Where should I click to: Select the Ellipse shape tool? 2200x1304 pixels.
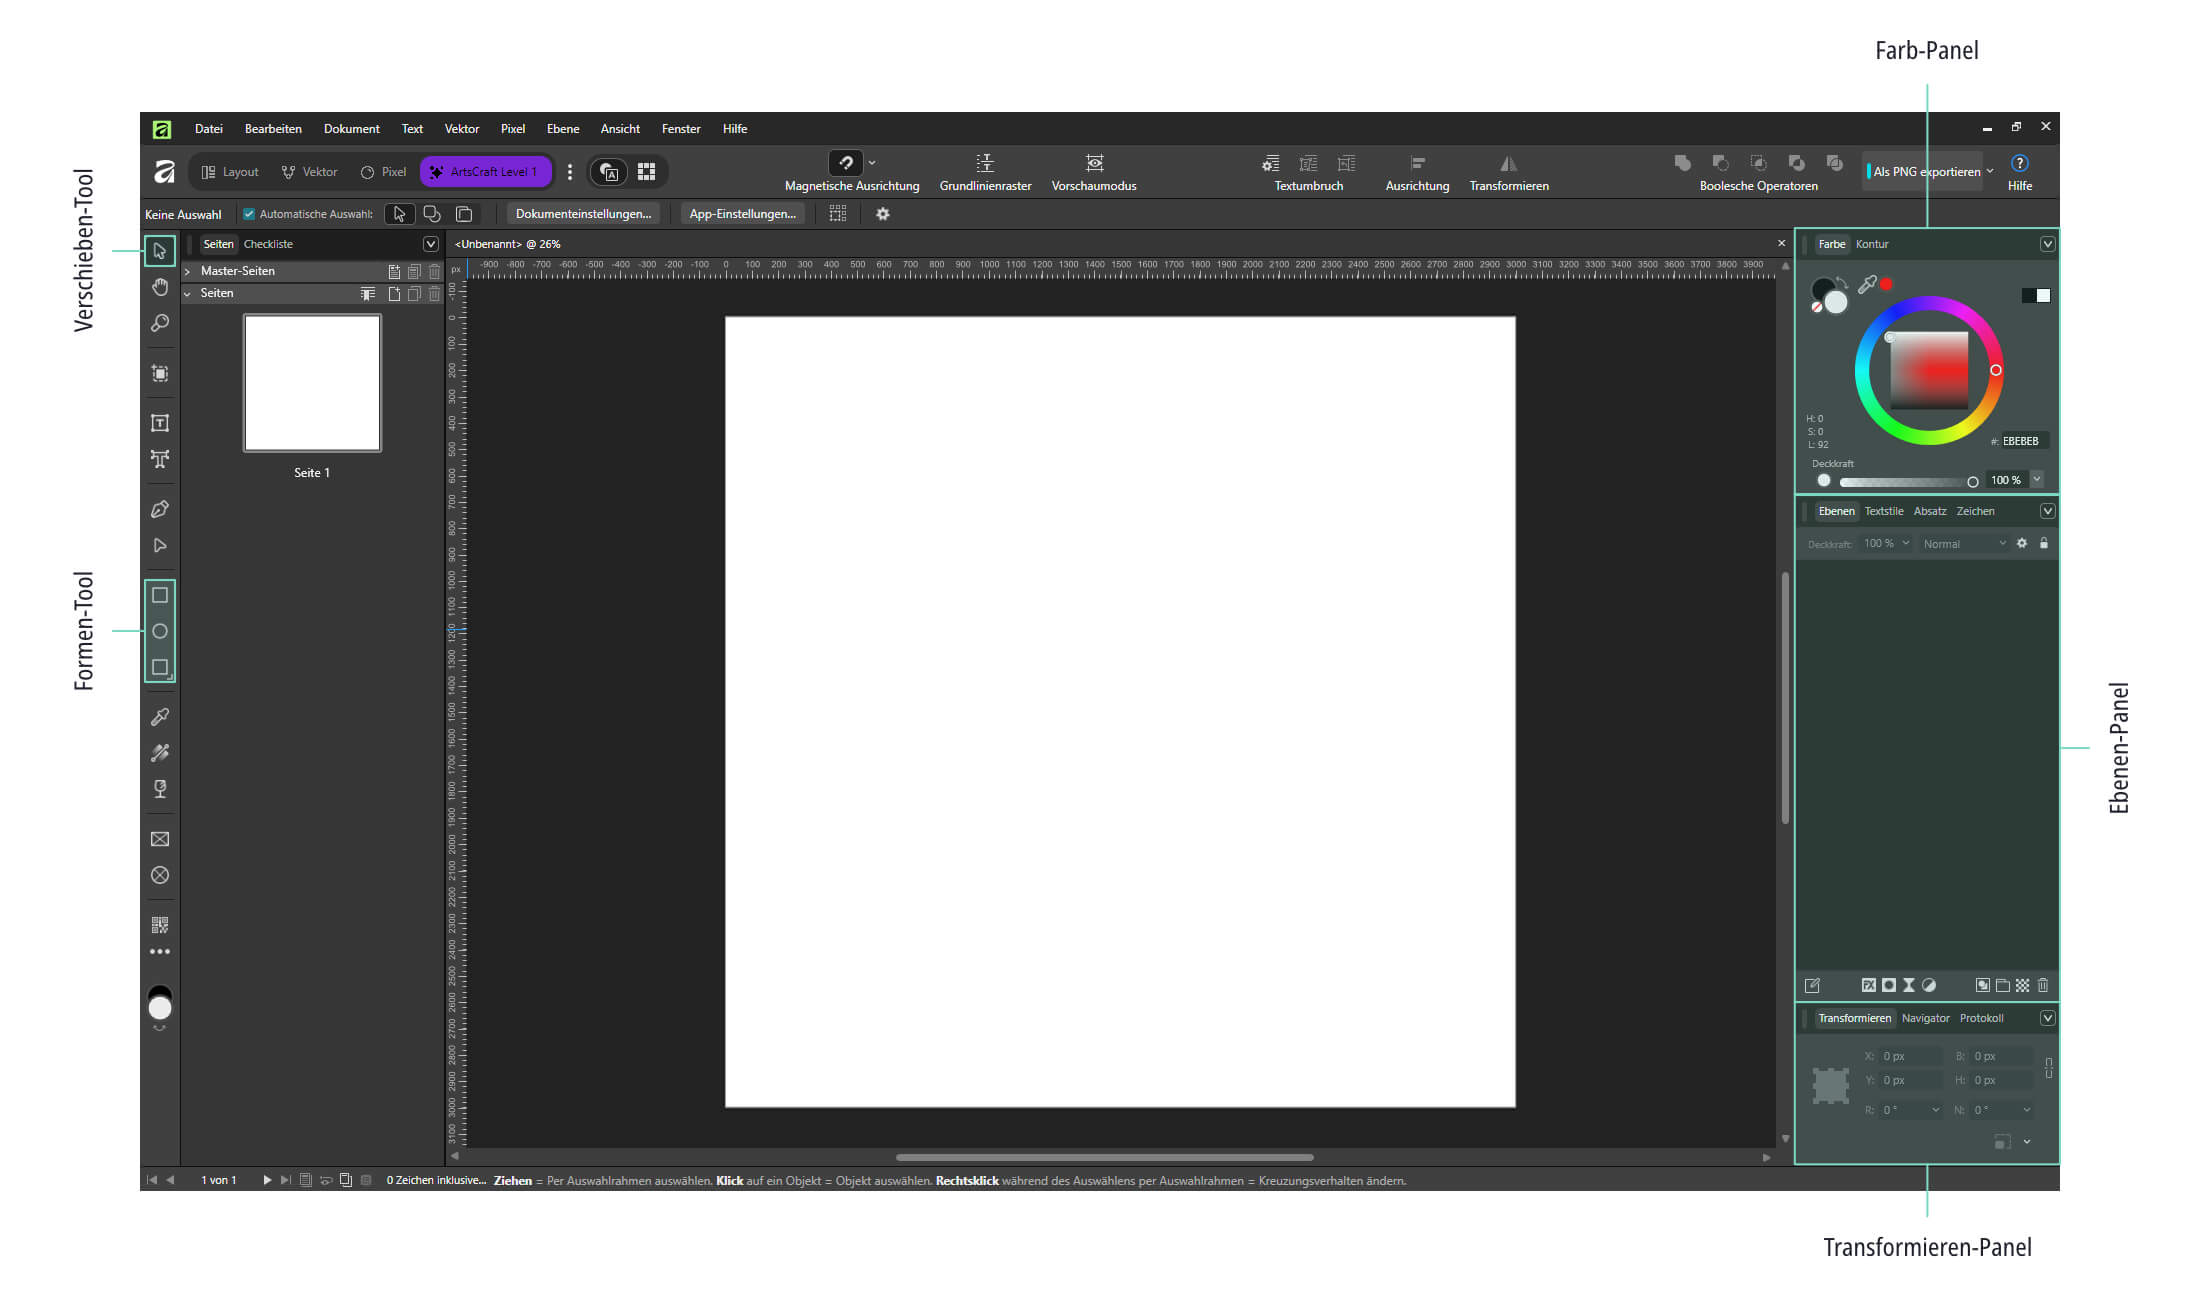point(160,631)
